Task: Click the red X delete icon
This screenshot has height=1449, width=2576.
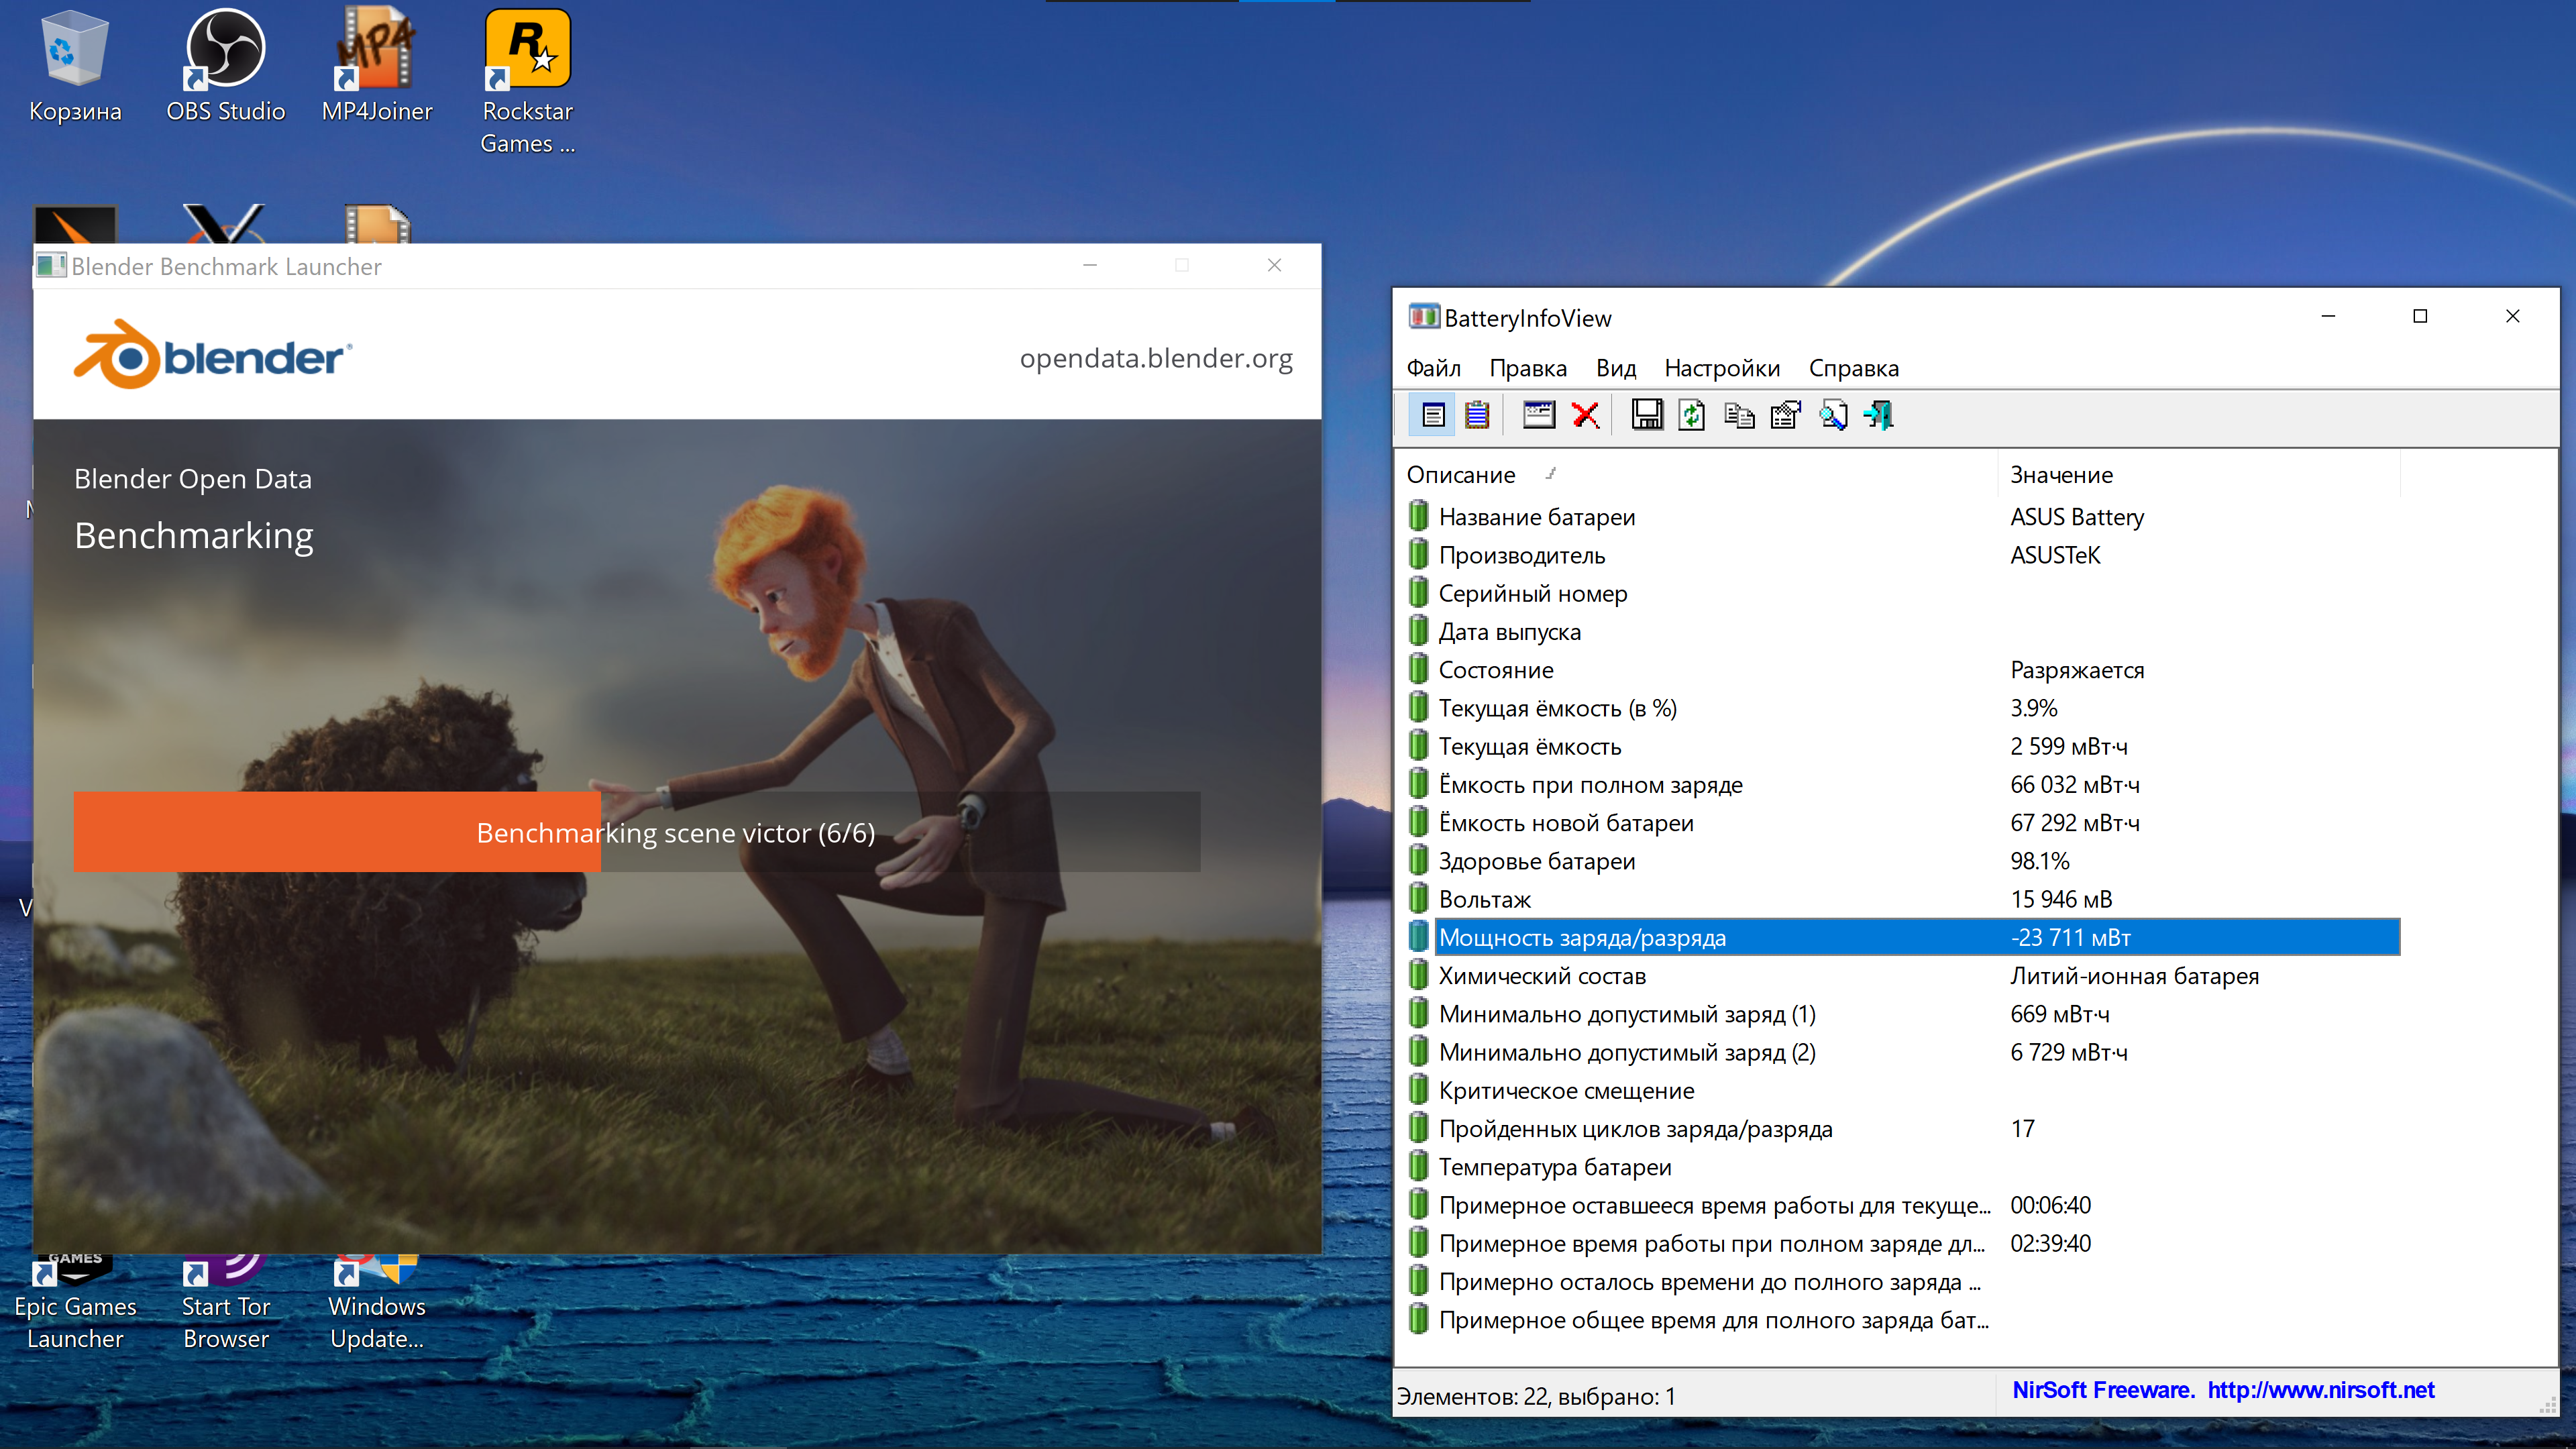Action: (1585, 415)
